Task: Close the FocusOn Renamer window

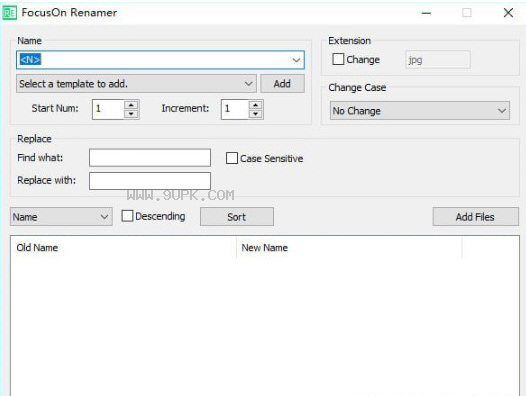Action: click(x=508, y=13)
